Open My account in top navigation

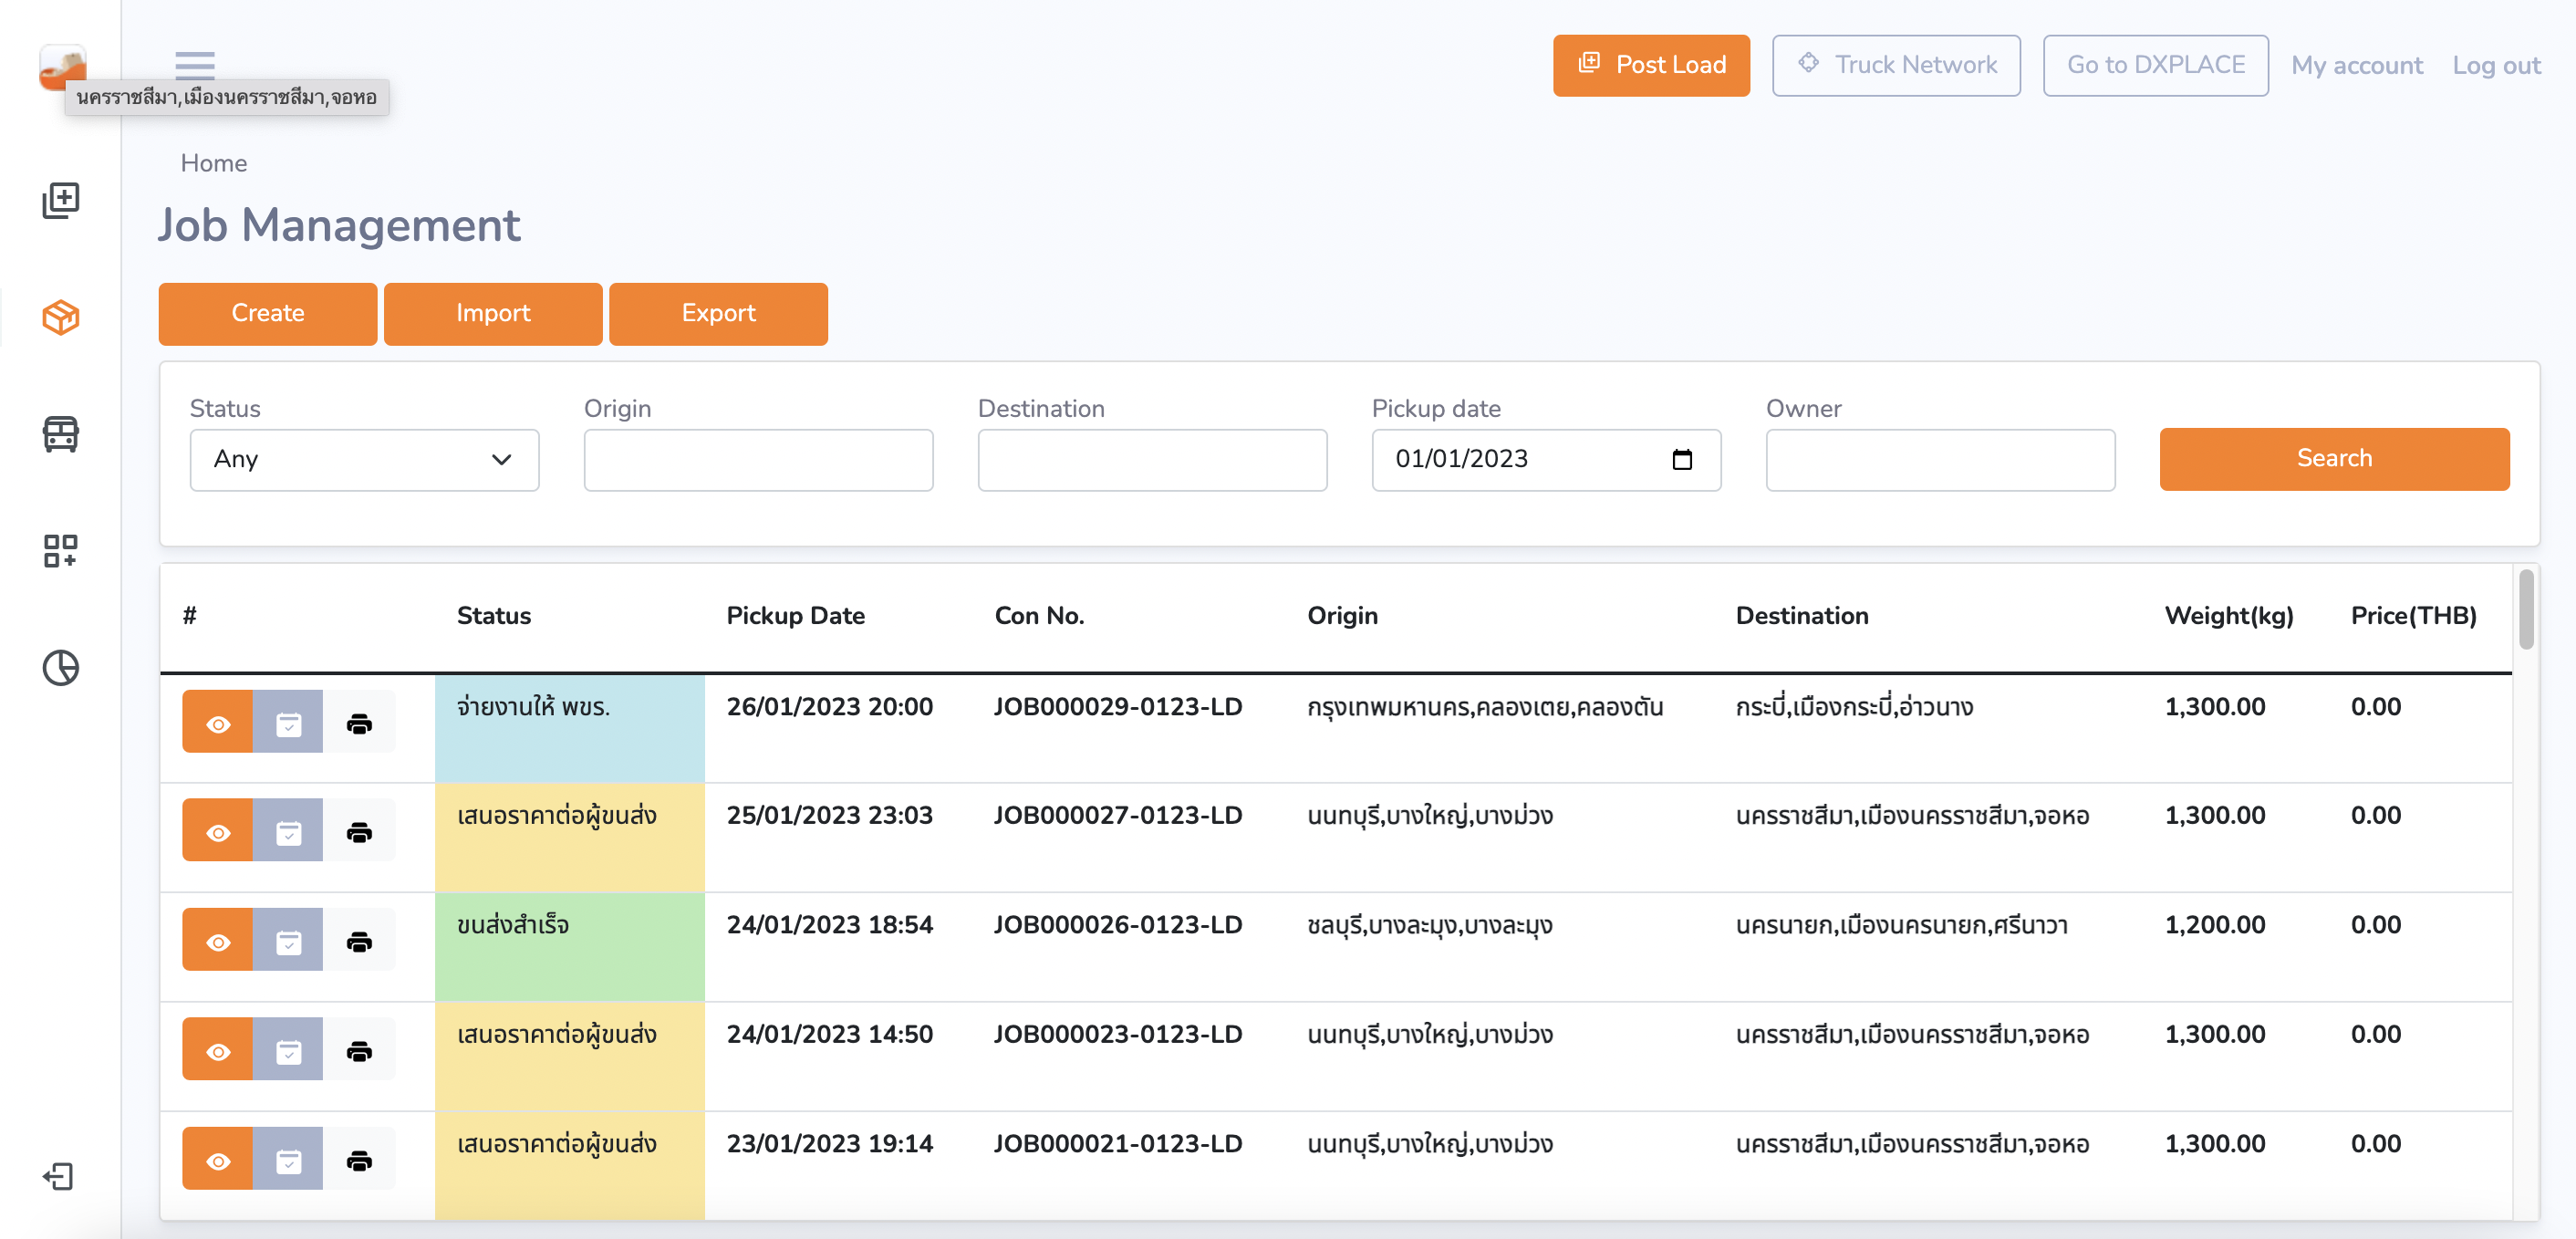click(x=2356, y=65)
